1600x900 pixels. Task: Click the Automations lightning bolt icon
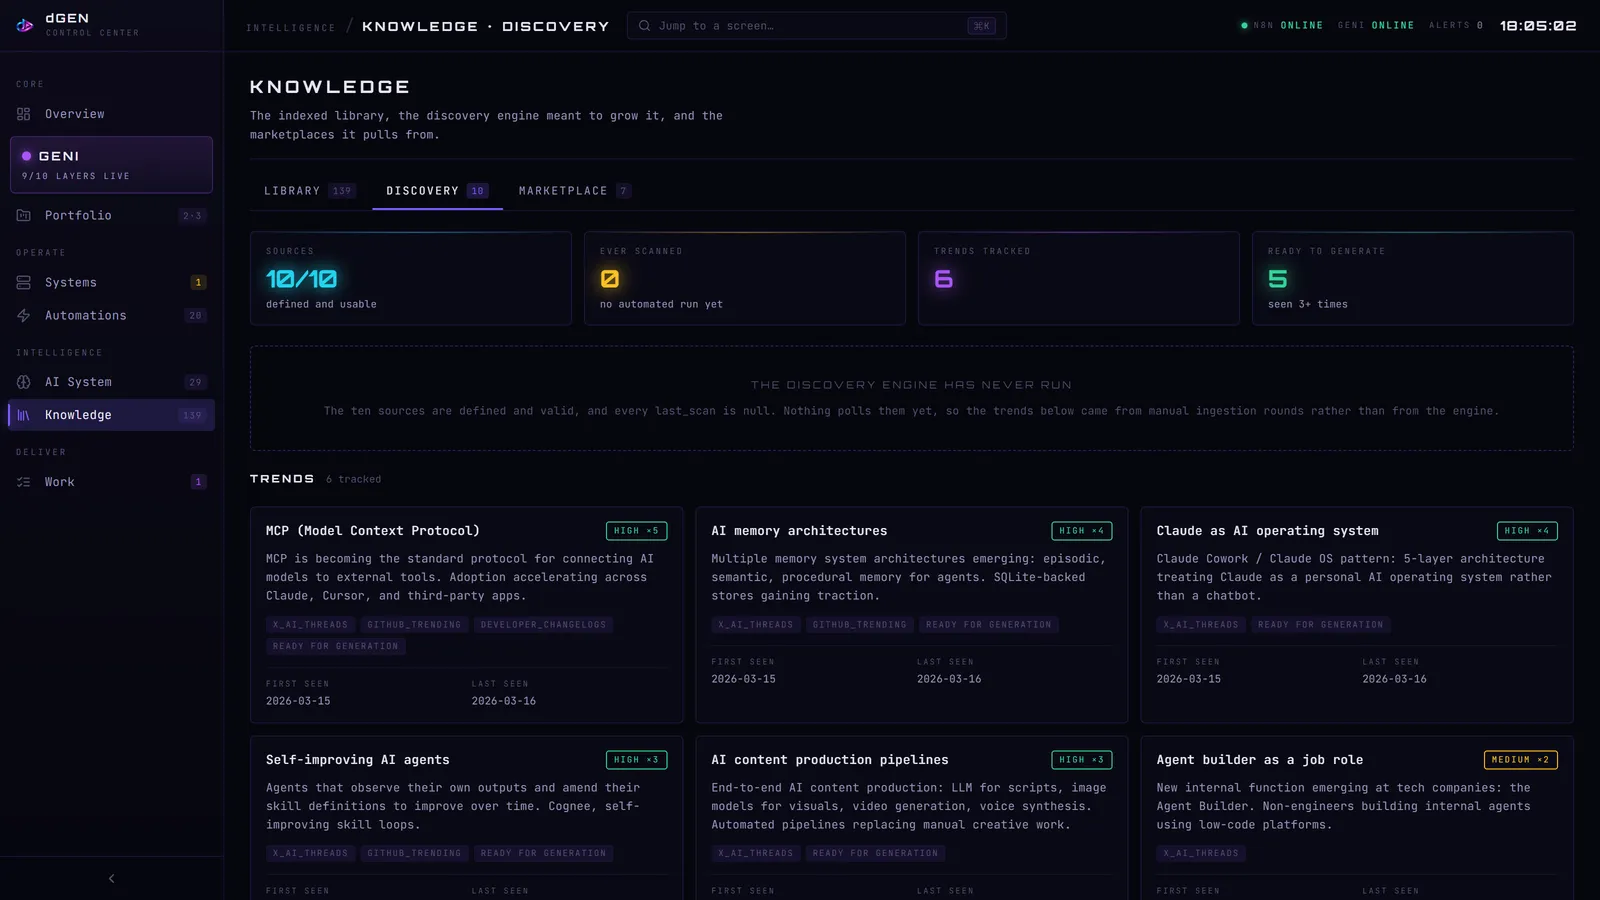tap(24, 316)
